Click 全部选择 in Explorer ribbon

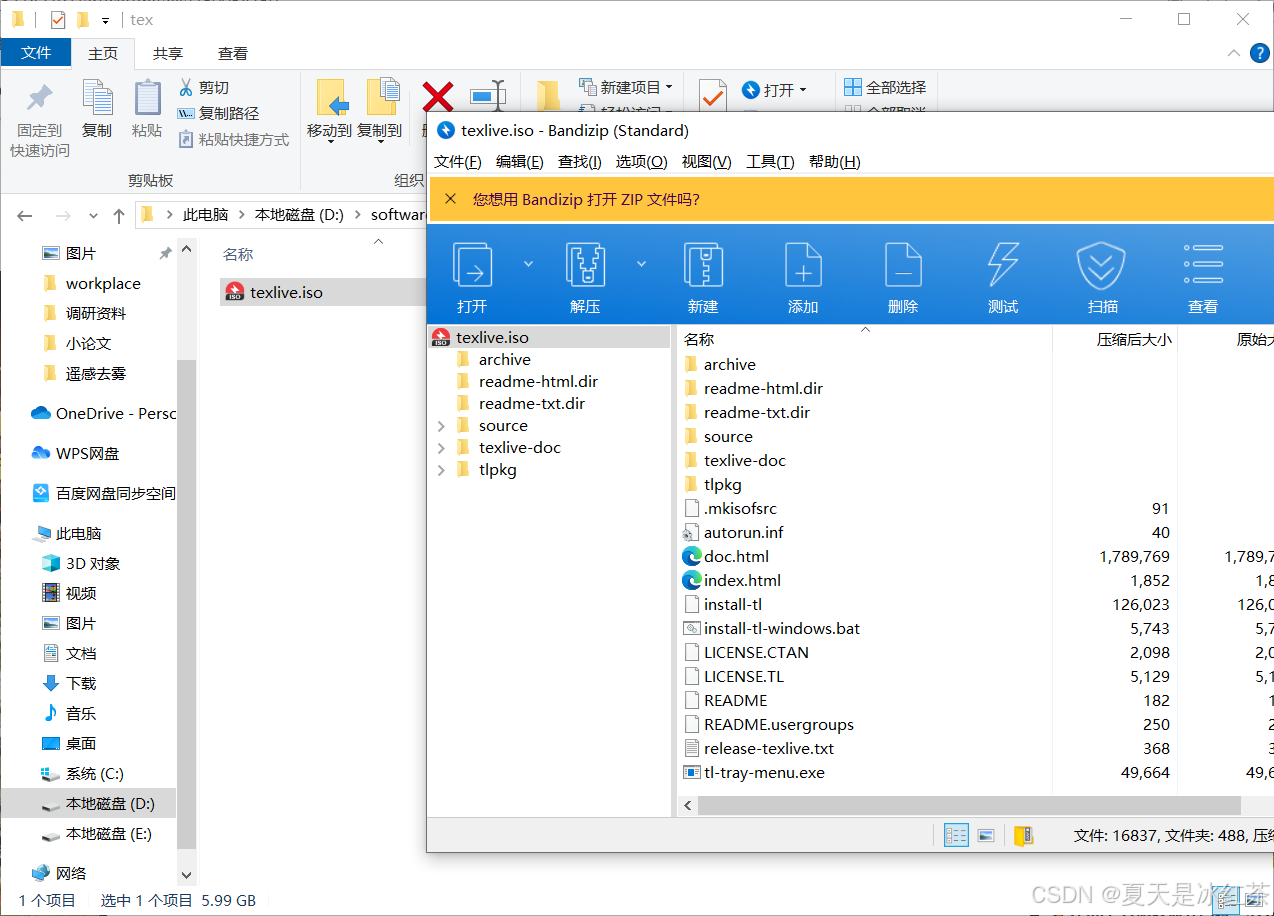(x=885, y=87)
